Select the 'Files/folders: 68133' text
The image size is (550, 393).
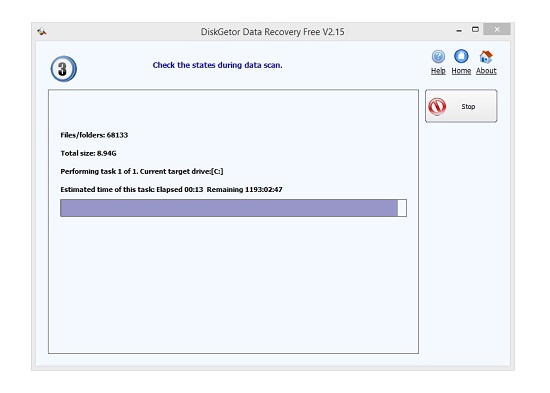pos(94,135)
